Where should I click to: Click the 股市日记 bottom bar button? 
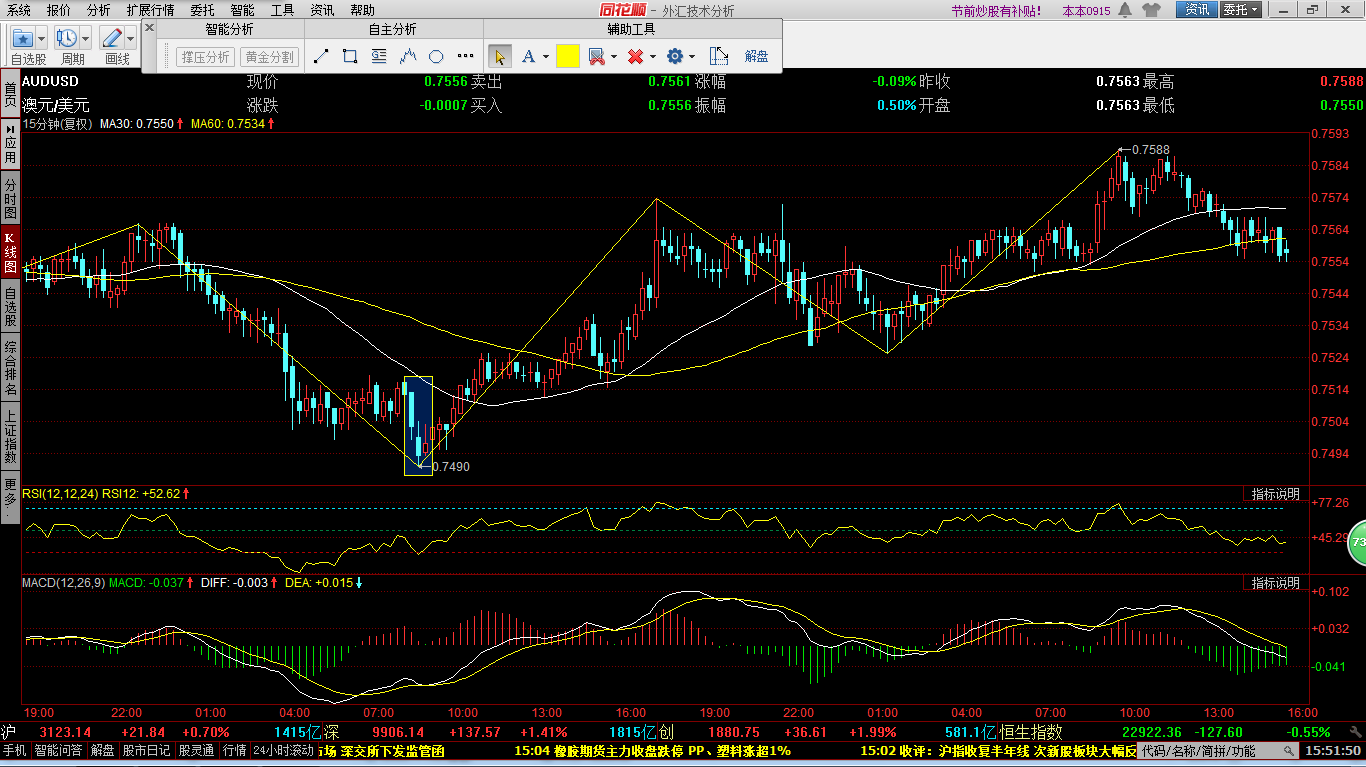146,751
